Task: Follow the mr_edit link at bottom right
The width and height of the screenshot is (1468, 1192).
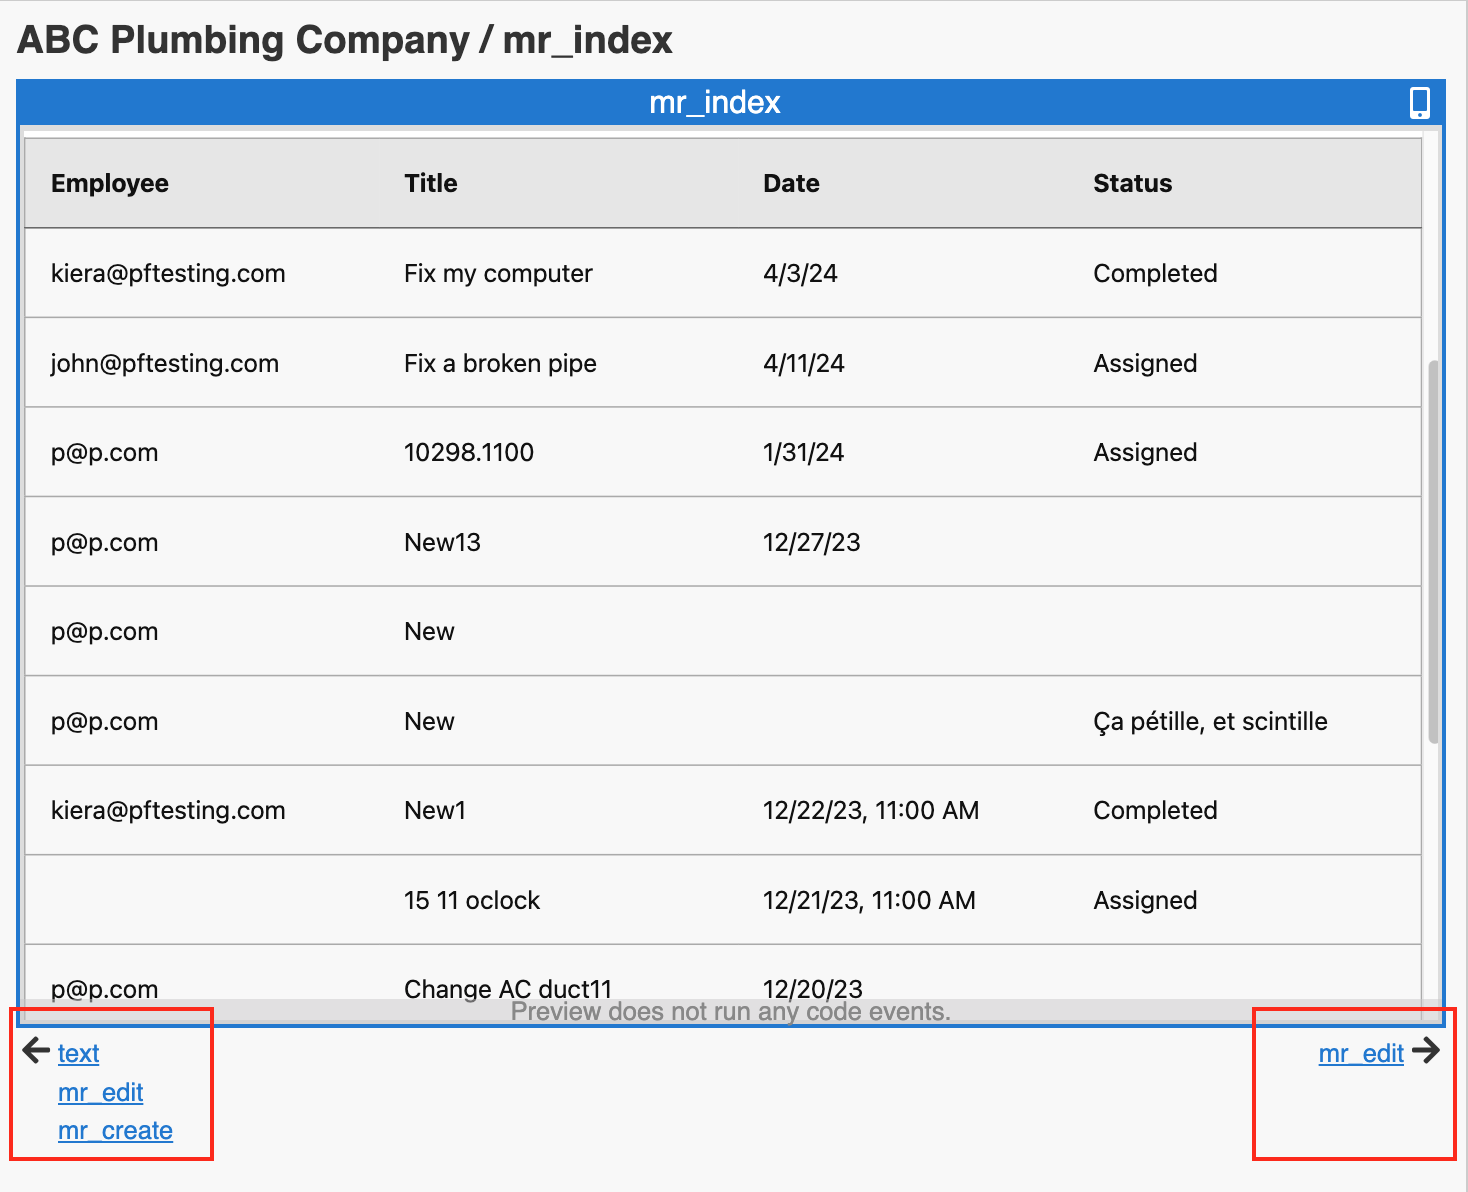Action: point(1361,1054)
